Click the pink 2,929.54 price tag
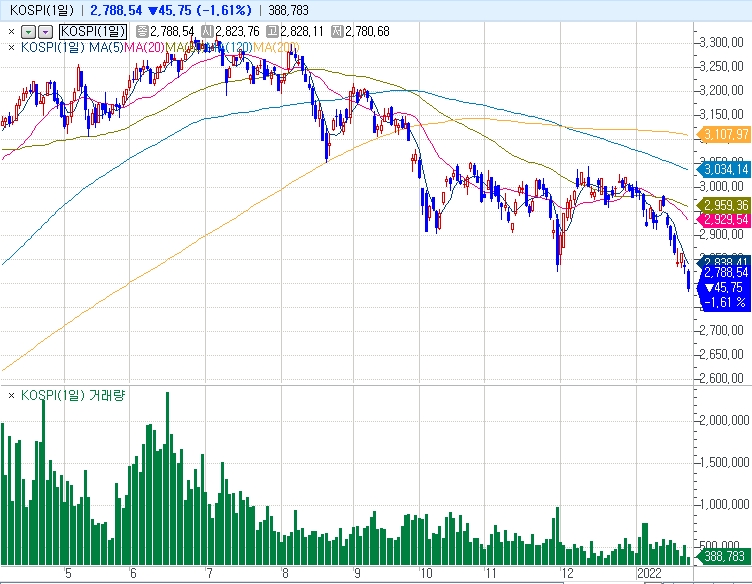 click(724, 220)
